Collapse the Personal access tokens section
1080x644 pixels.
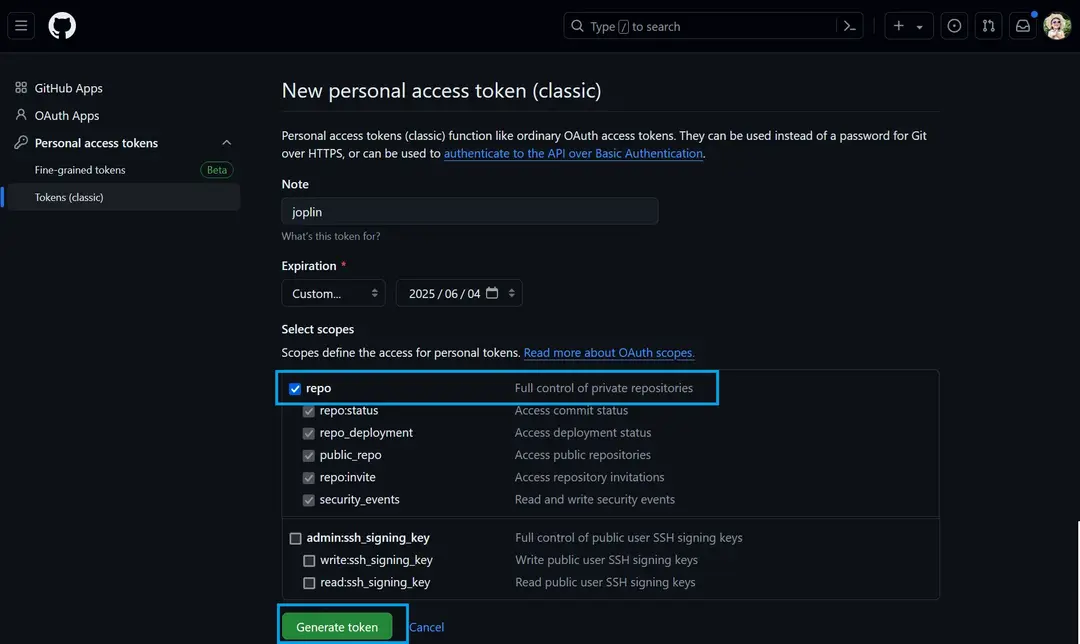(x=226, y=143)
